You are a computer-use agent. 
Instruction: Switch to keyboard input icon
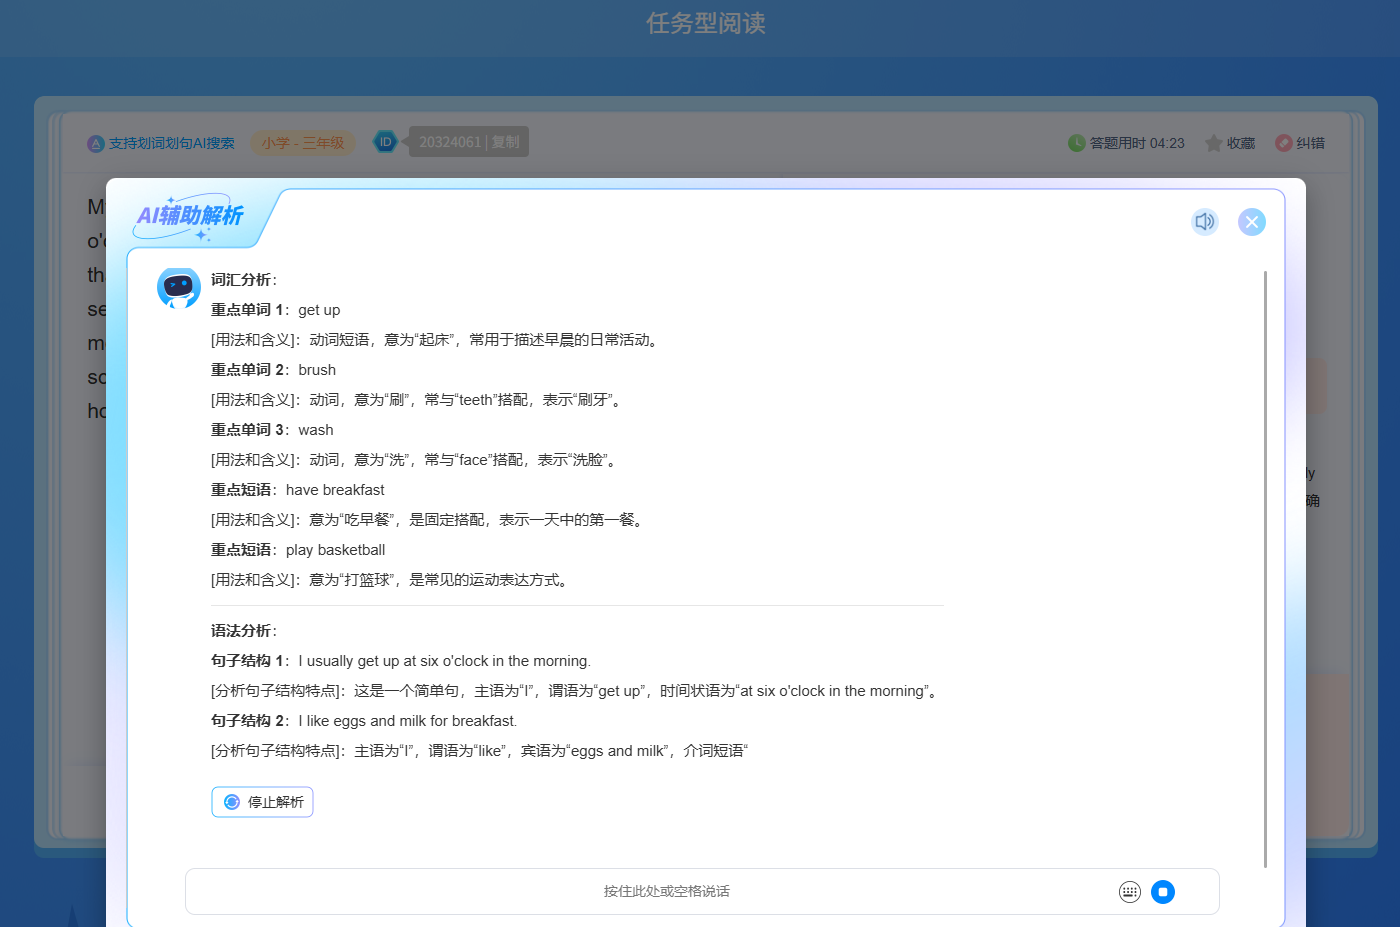[1129, 892]
